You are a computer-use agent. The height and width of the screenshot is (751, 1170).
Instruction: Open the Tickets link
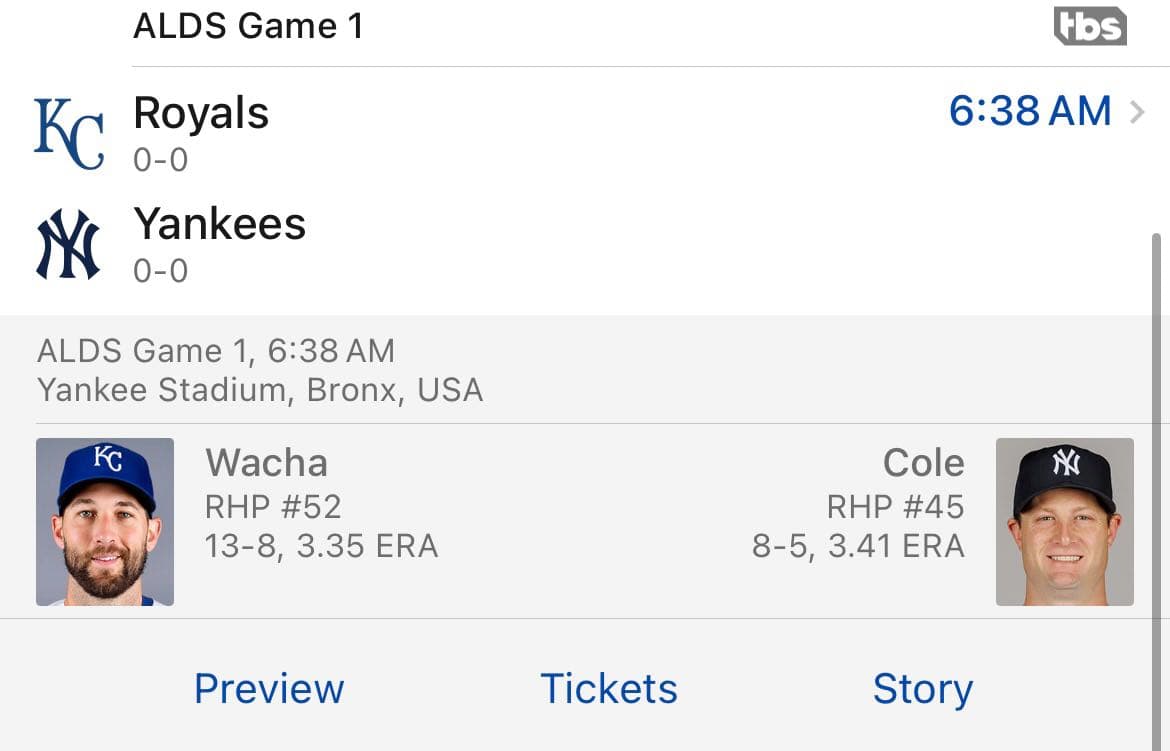[608, 689]
